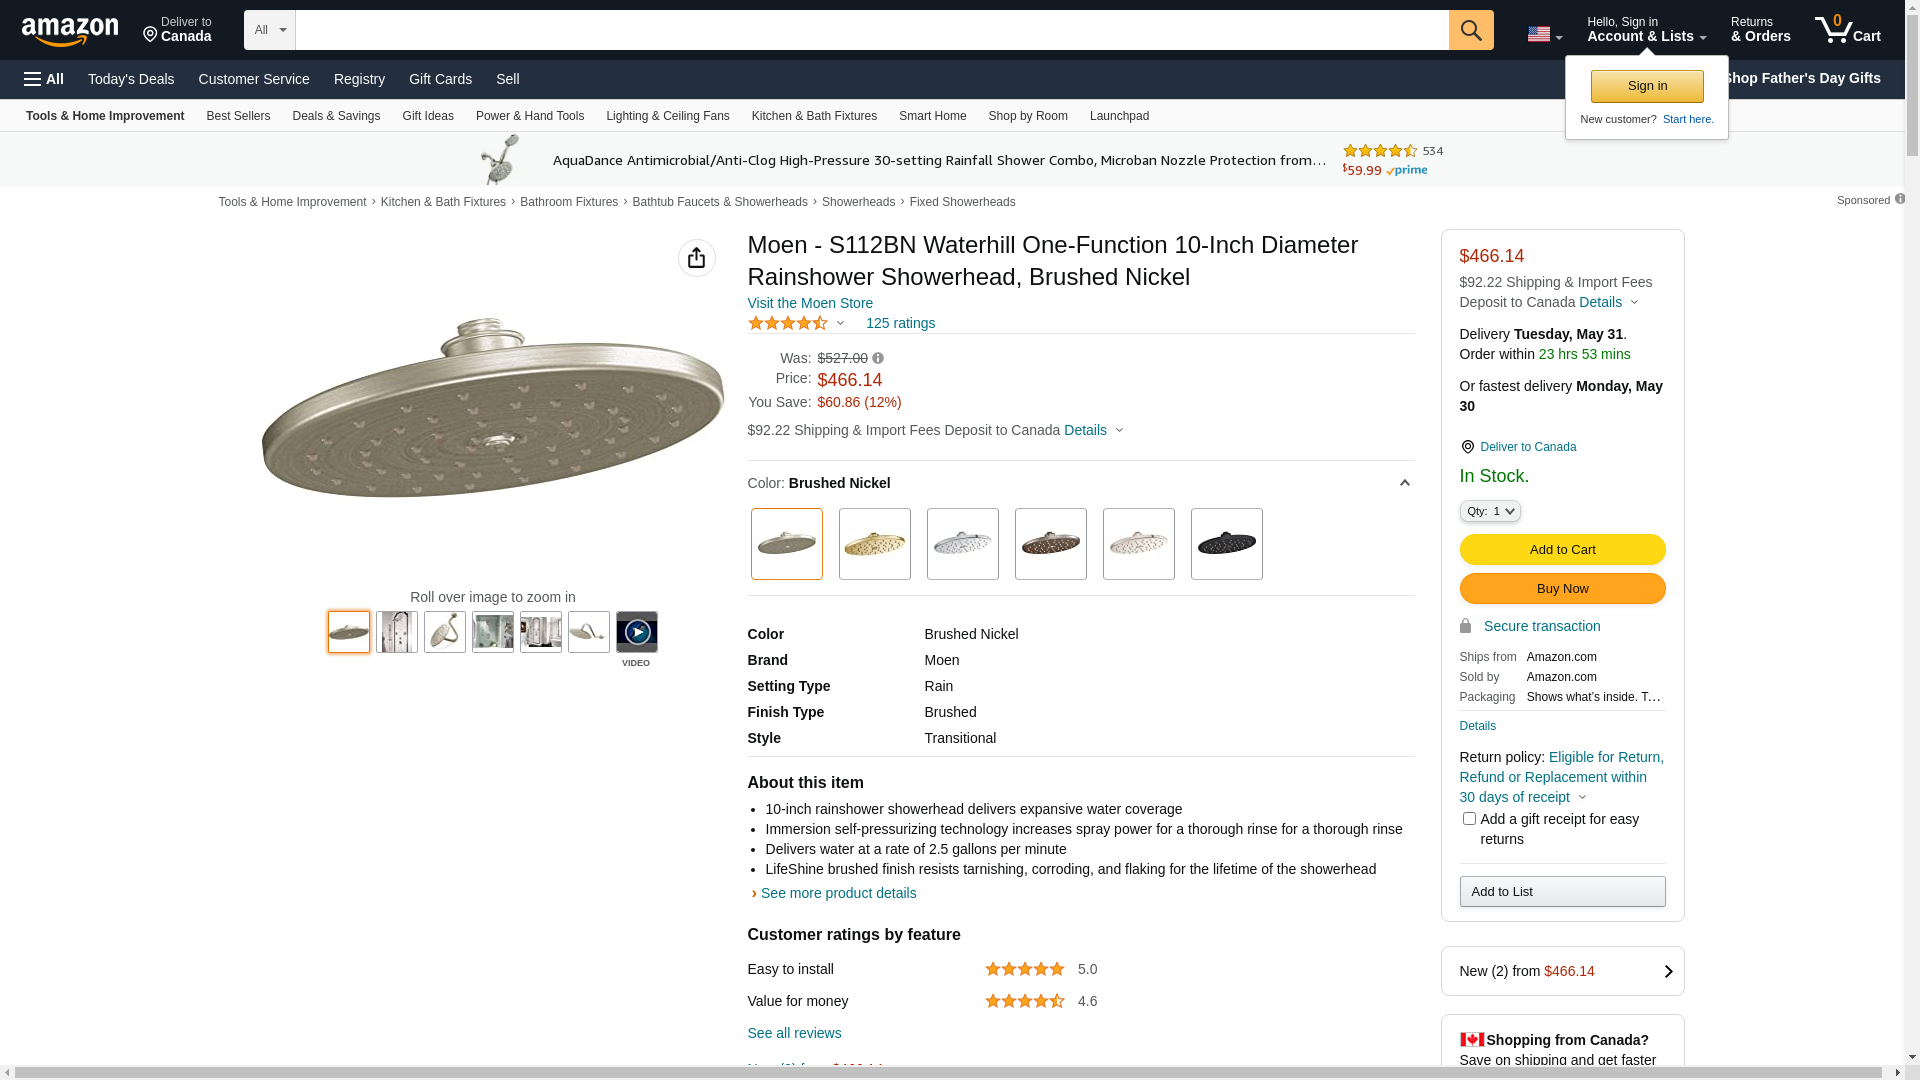Click the US flag language selector
This screenshot has width=1920, height=1080.
pos(1544,34)
